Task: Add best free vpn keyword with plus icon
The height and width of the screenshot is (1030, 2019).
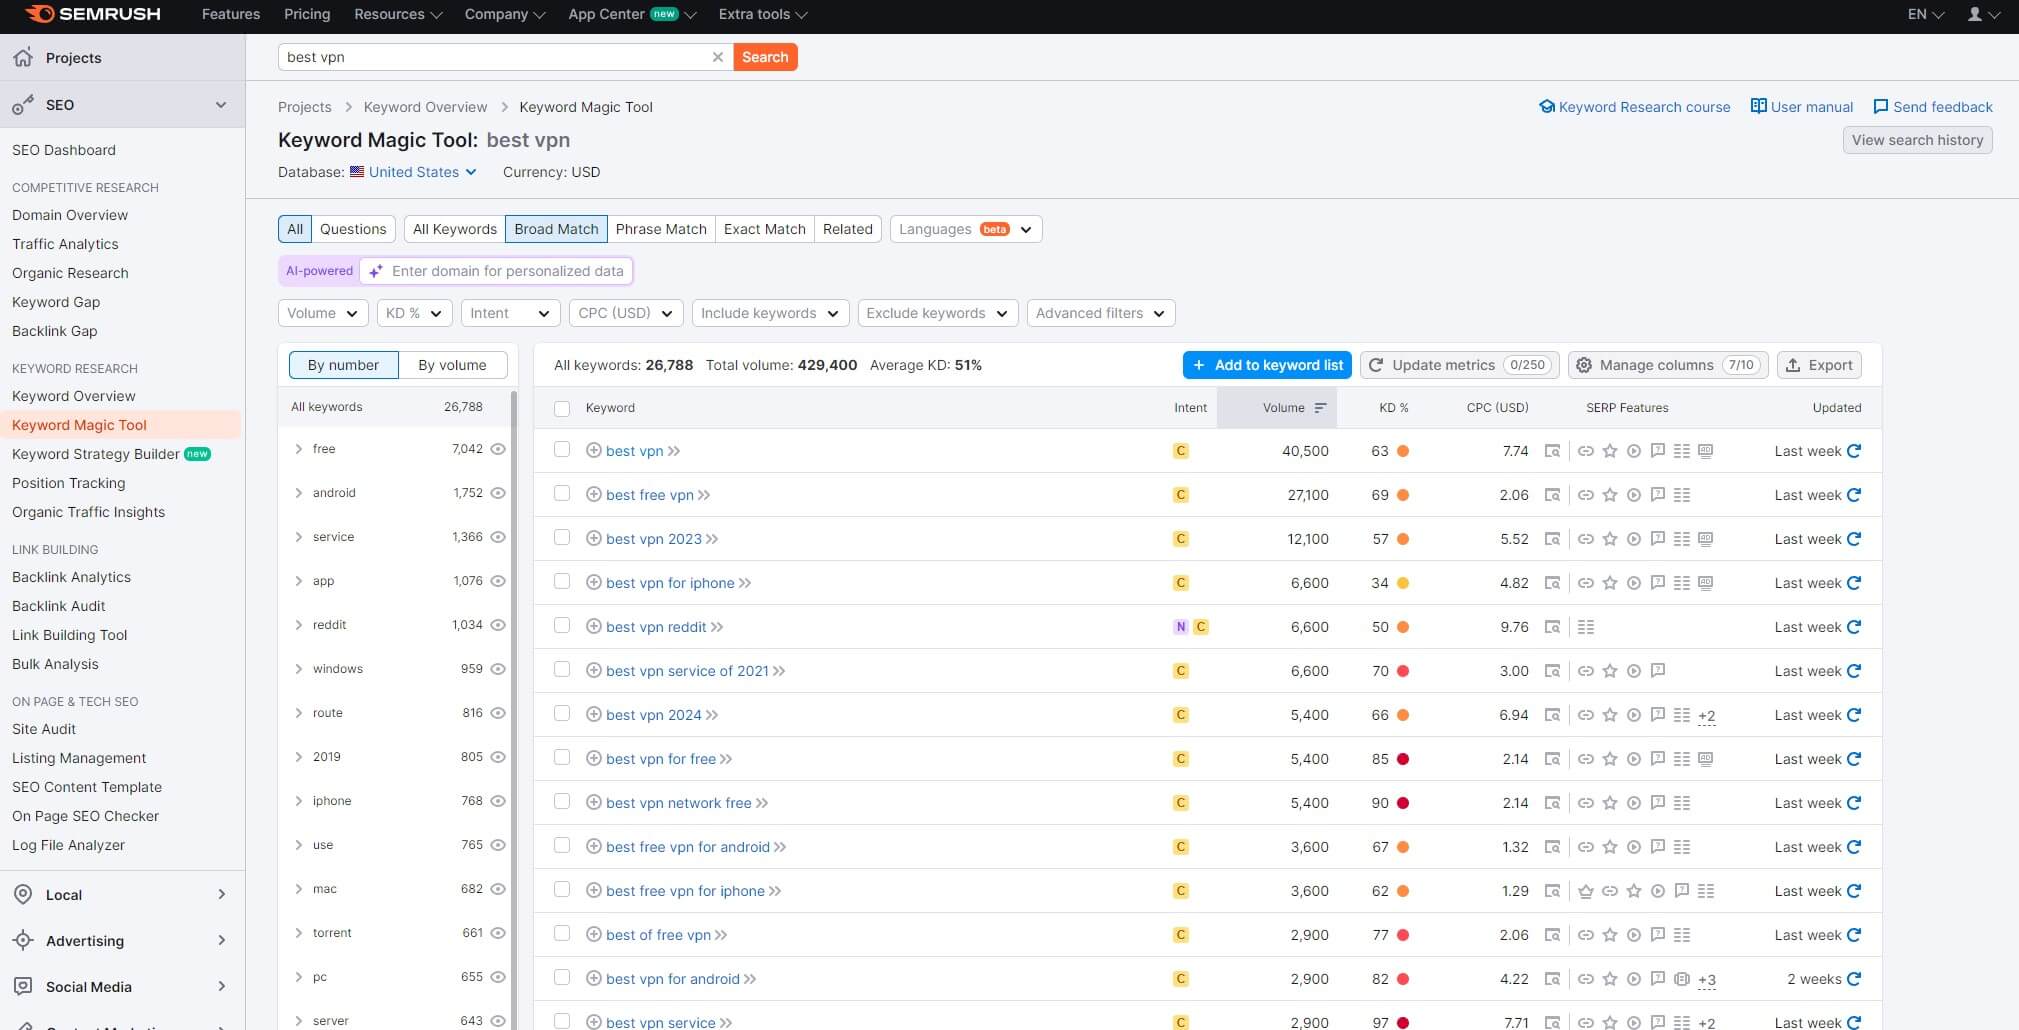Action: 593,495
